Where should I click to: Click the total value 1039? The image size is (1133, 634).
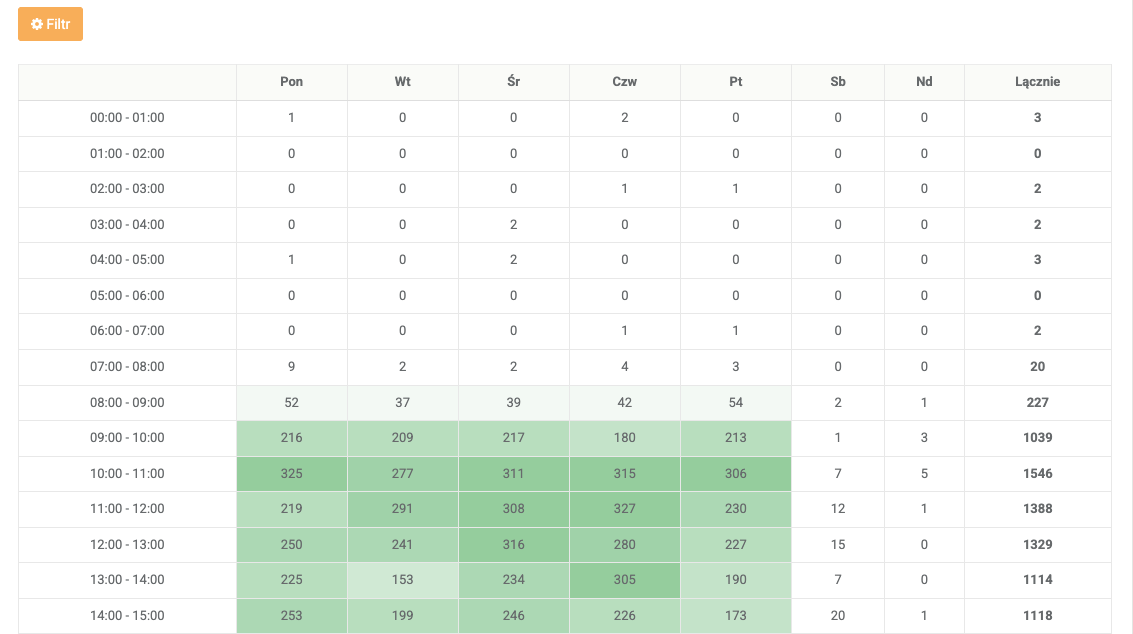[1037, 438]
